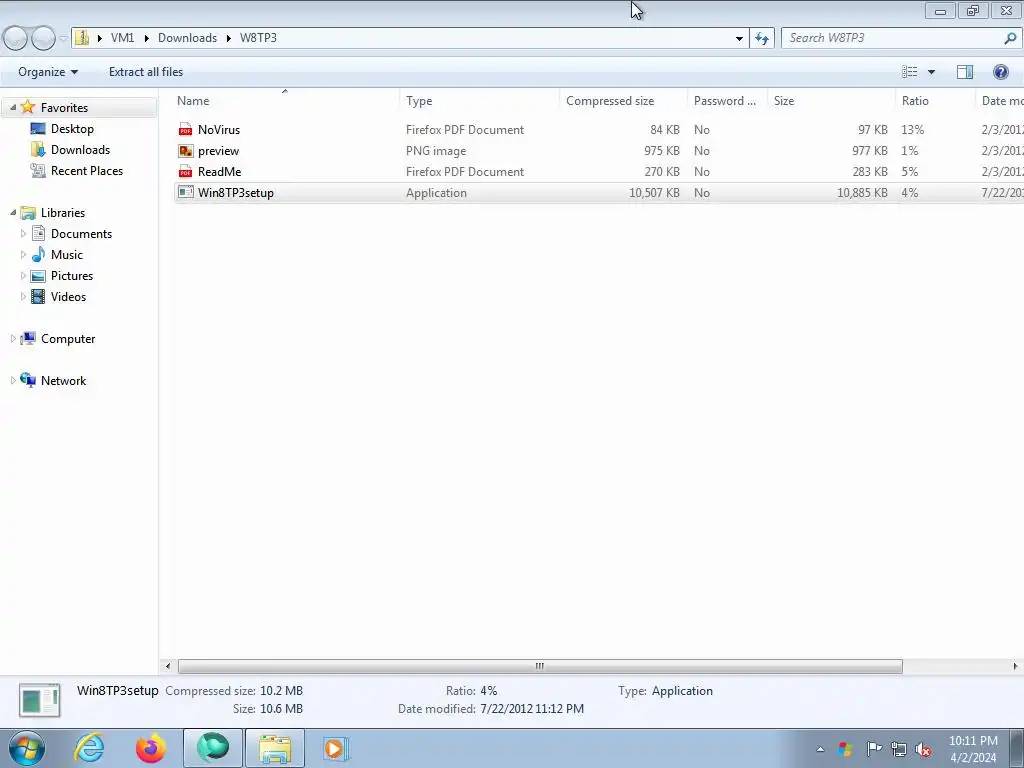Open Firefox from the taskbar

[150, 748]
